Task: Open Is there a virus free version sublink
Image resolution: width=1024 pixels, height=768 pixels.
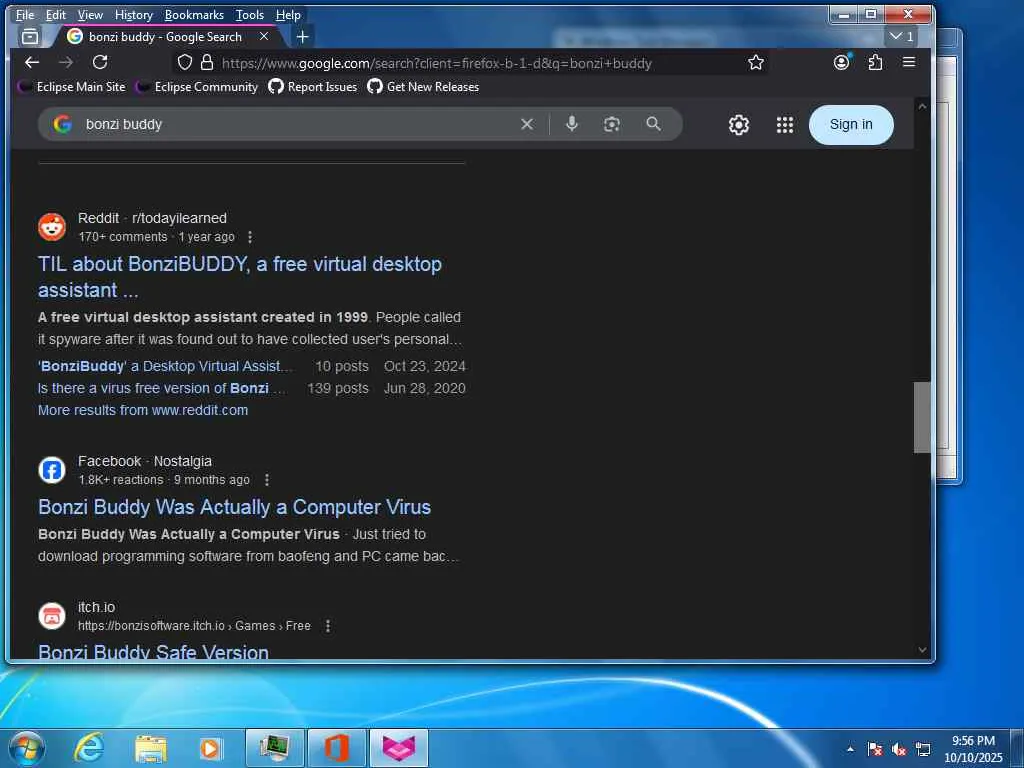Action: 161,389
